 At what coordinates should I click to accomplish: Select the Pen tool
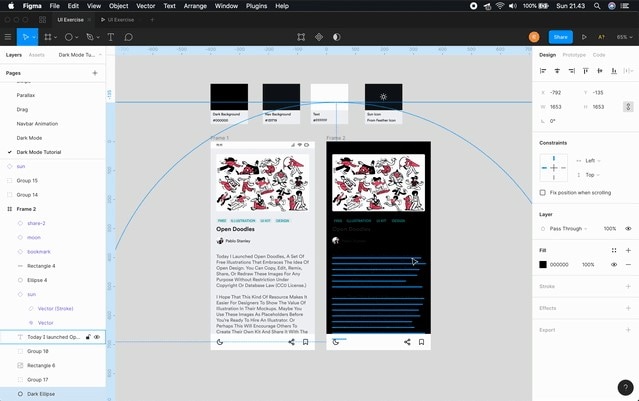click(x=90, y=37)
